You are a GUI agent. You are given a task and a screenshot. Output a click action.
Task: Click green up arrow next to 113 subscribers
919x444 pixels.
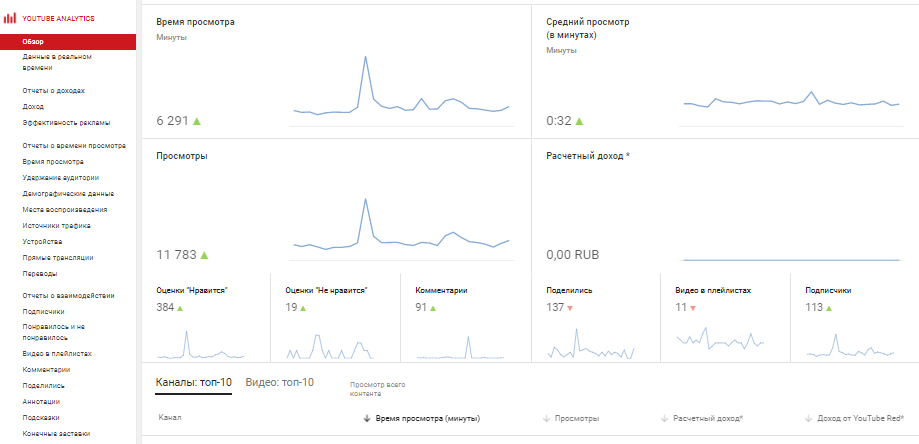[828, 308]
